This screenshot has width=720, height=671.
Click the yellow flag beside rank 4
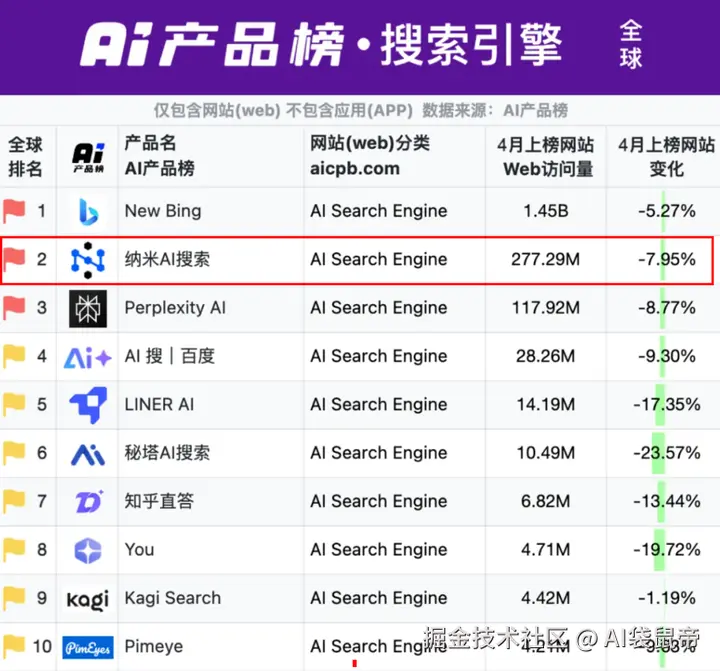tap(14, 356)
